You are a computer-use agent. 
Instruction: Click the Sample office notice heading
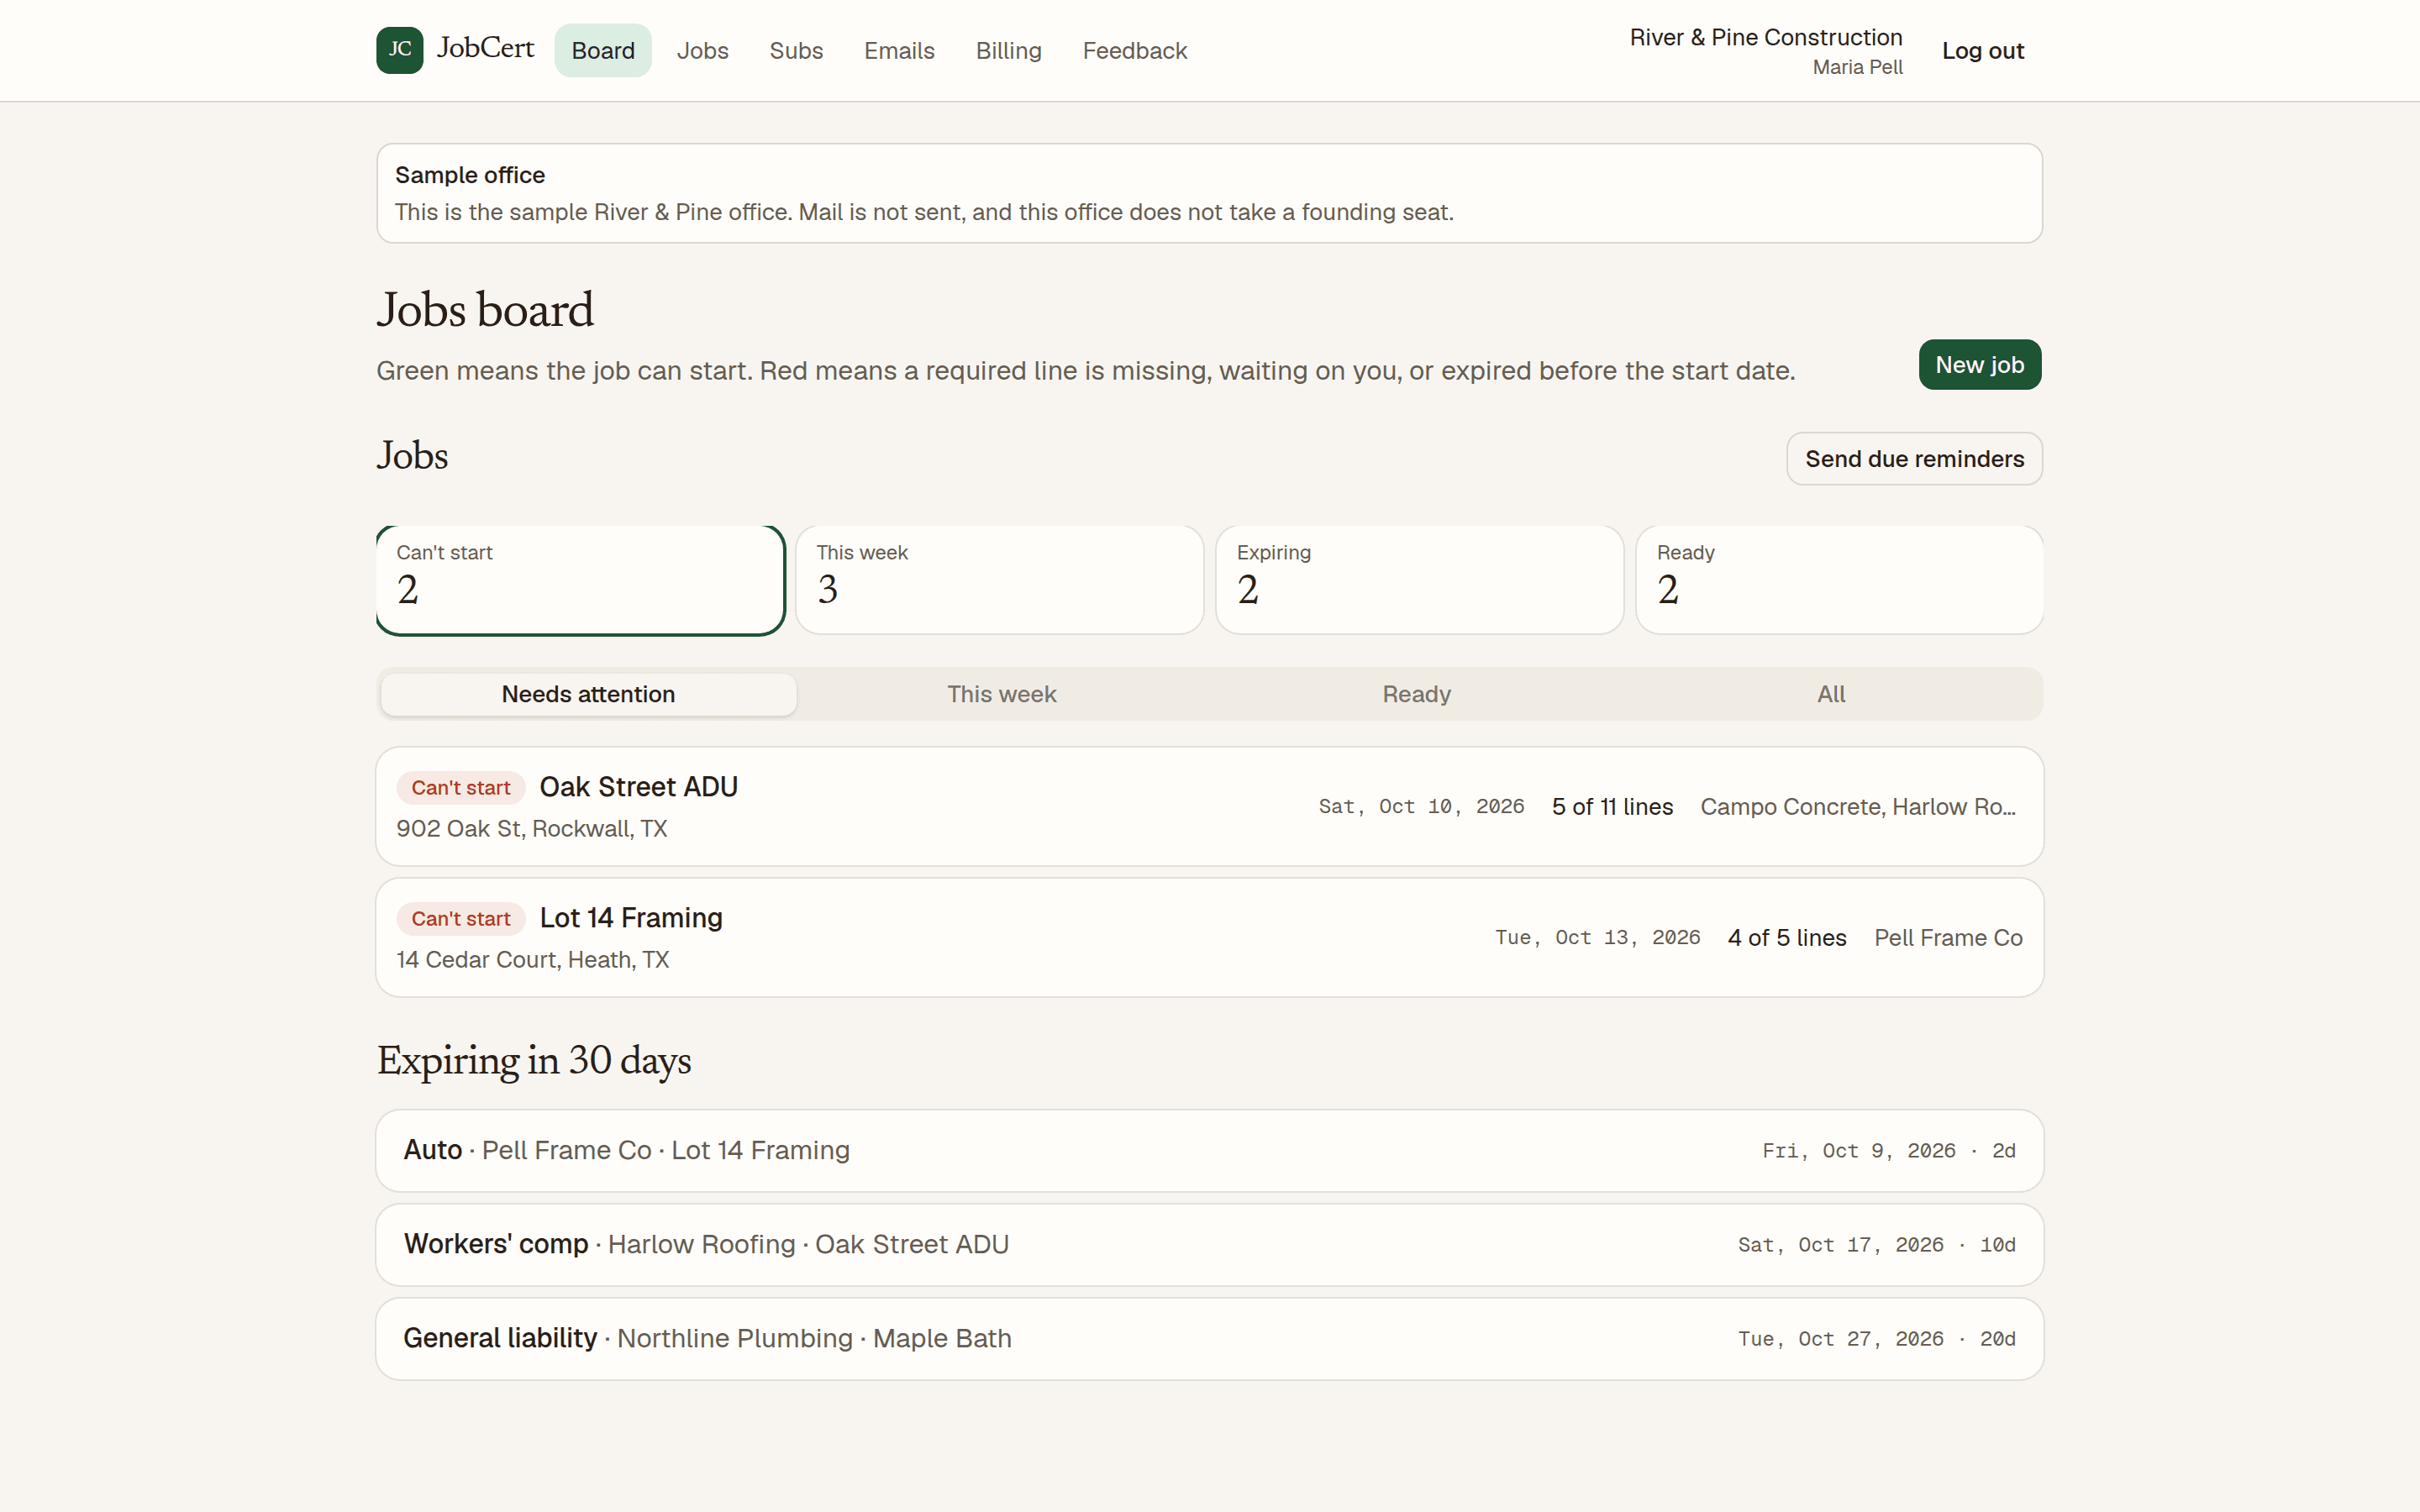pos(470,175)
